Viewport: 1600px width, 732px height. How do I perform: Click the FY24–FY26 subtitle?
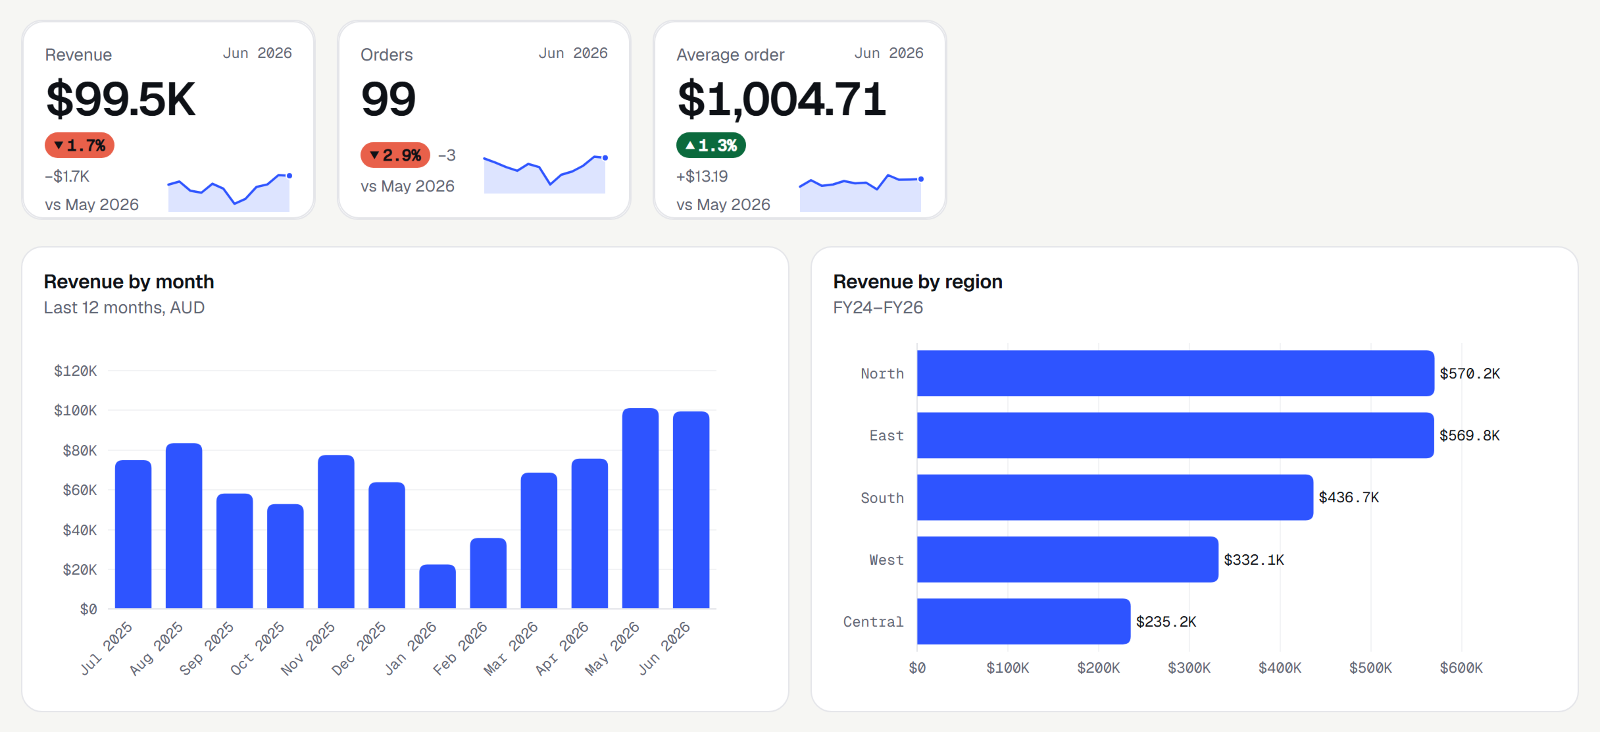click(878, 308)
